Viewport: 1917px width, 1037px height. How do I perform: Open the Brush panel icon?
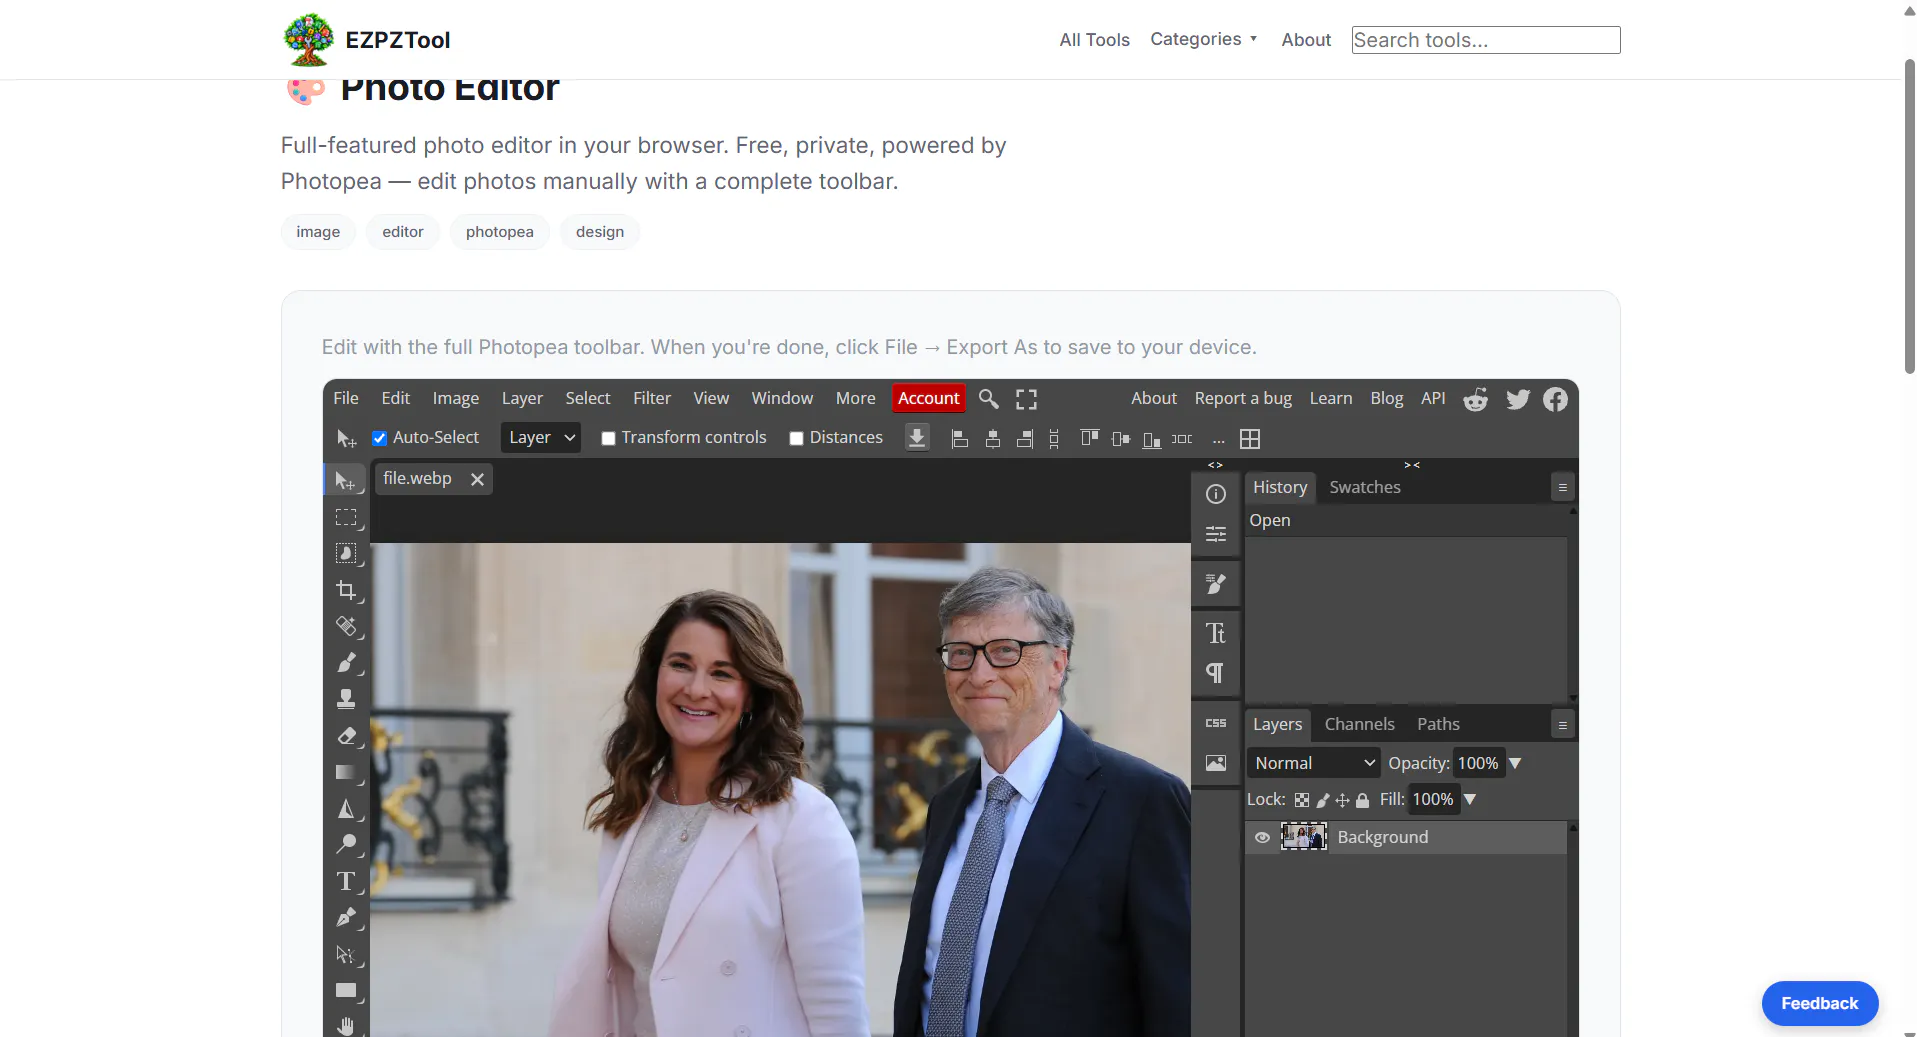click(1216, 584)
